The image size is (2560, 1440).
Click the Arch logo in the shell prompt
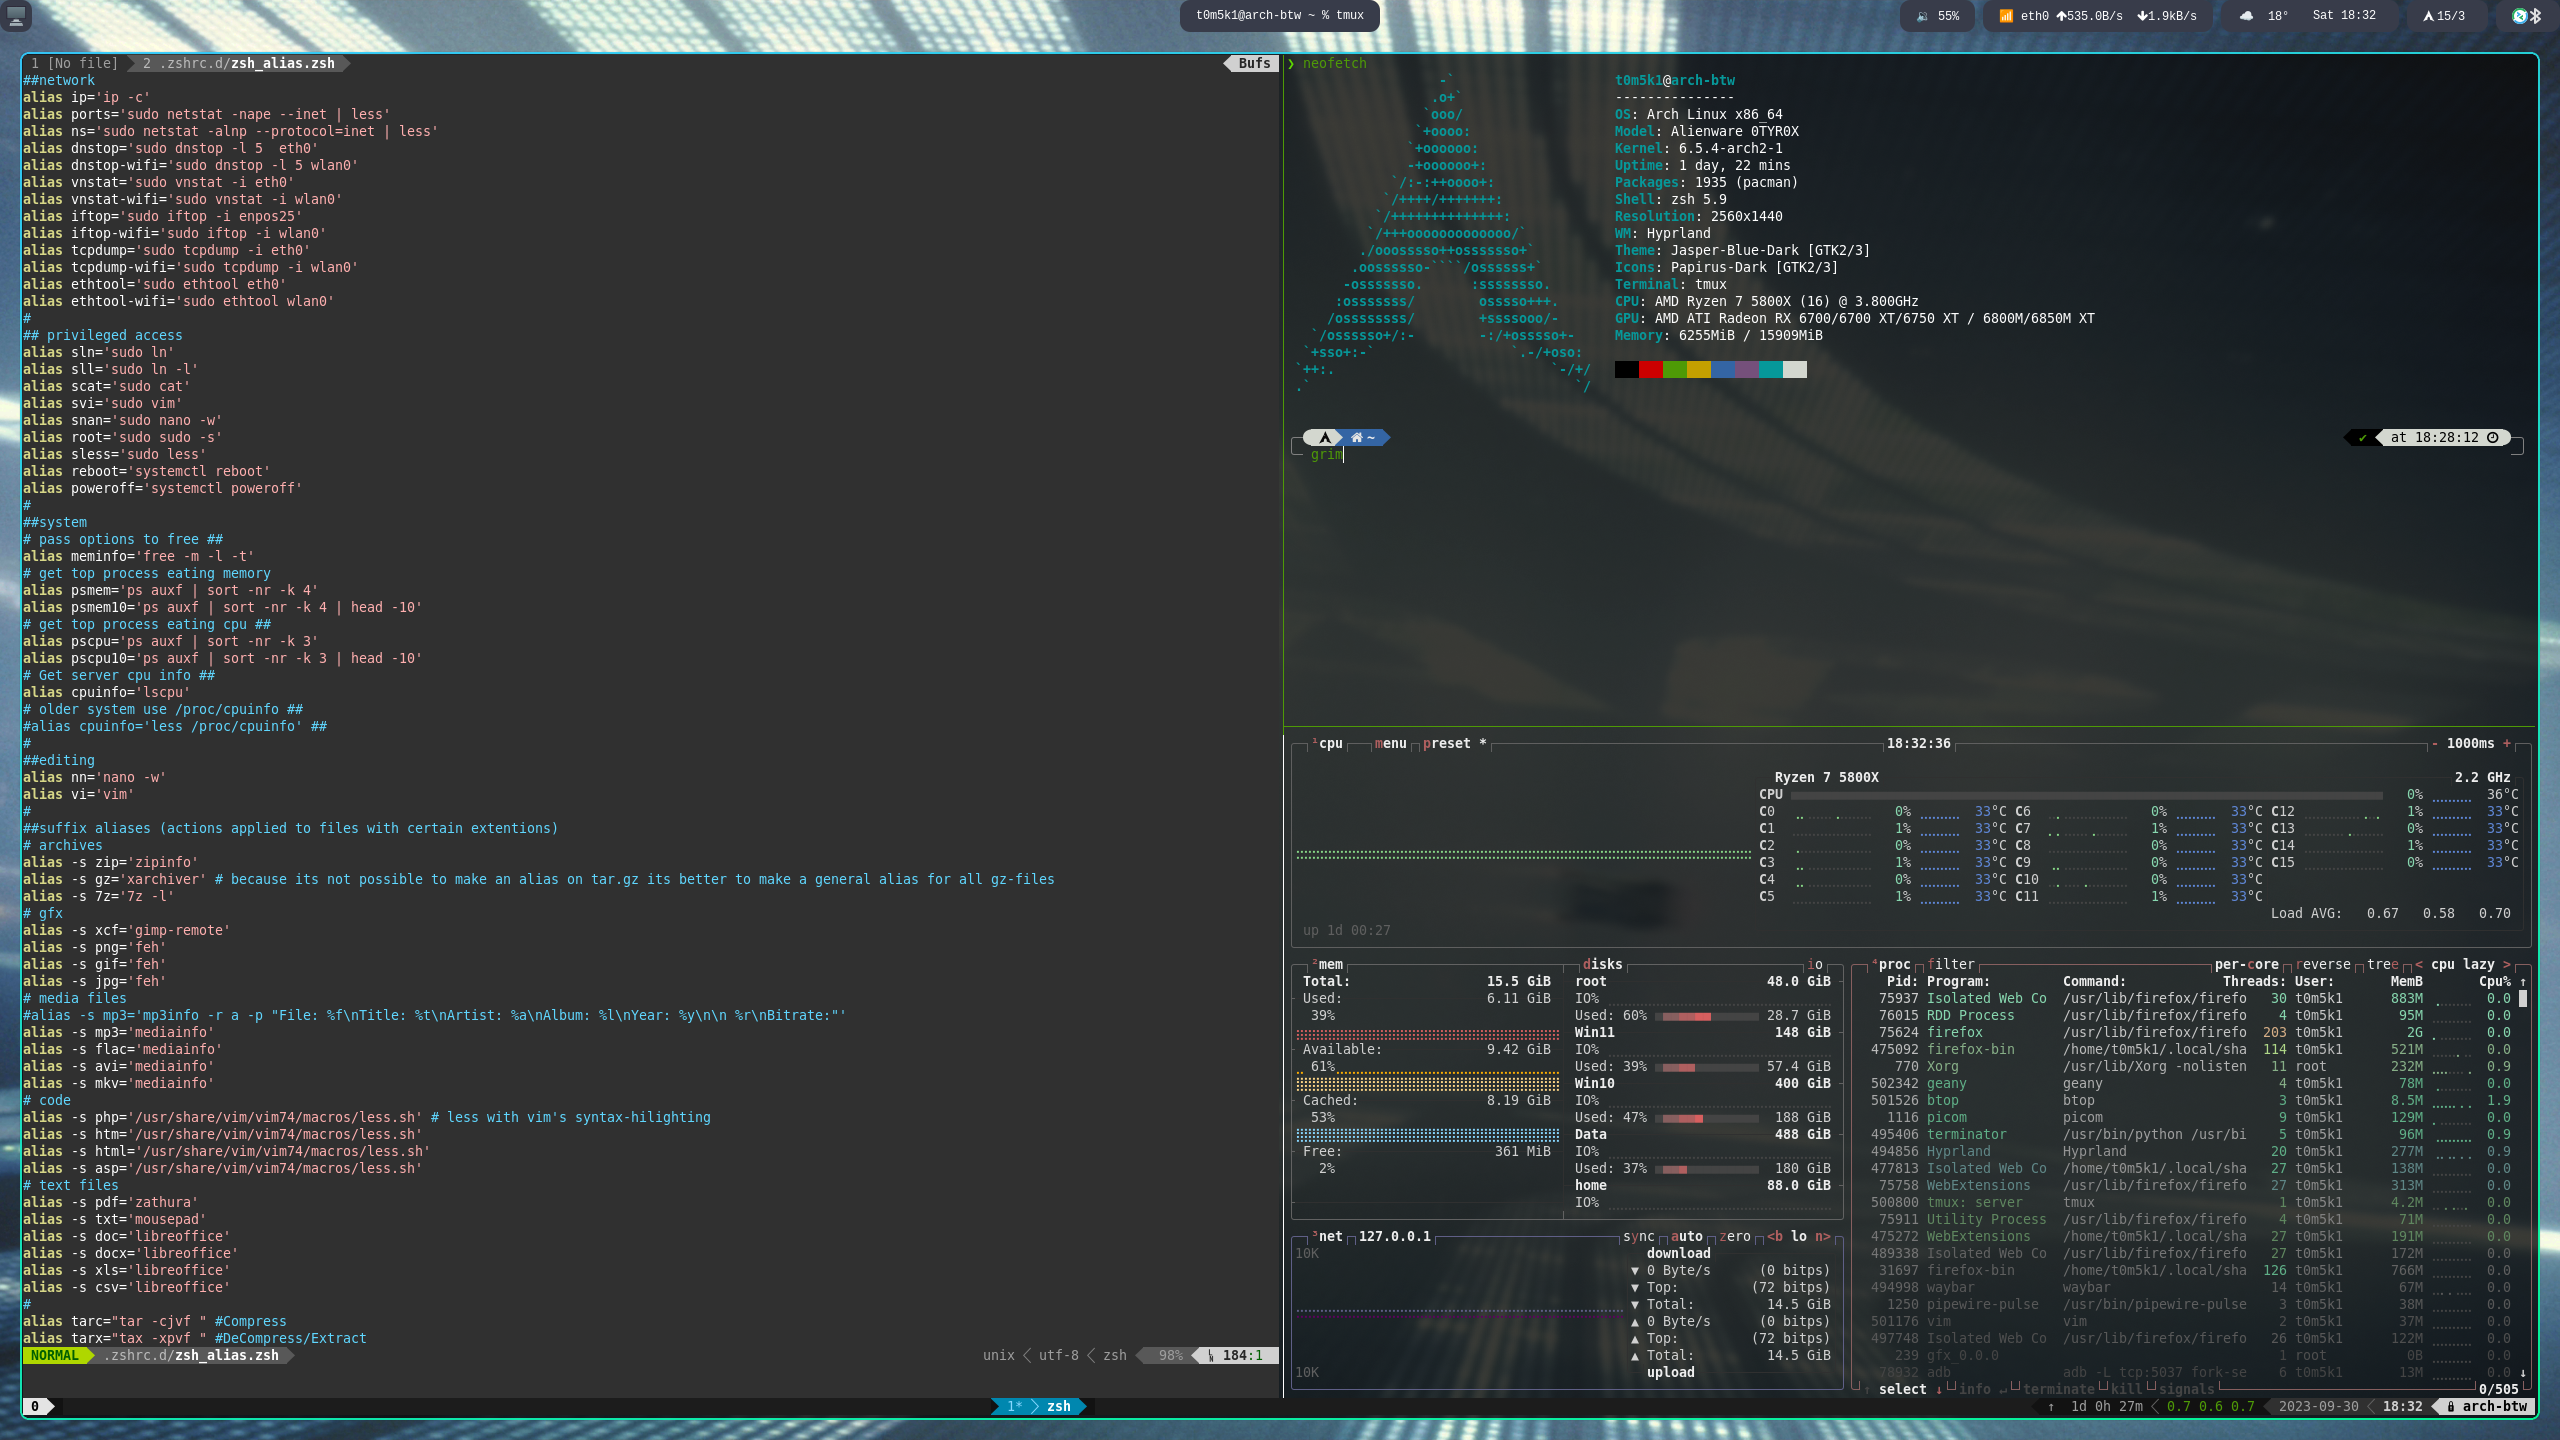pos(1324,437)
